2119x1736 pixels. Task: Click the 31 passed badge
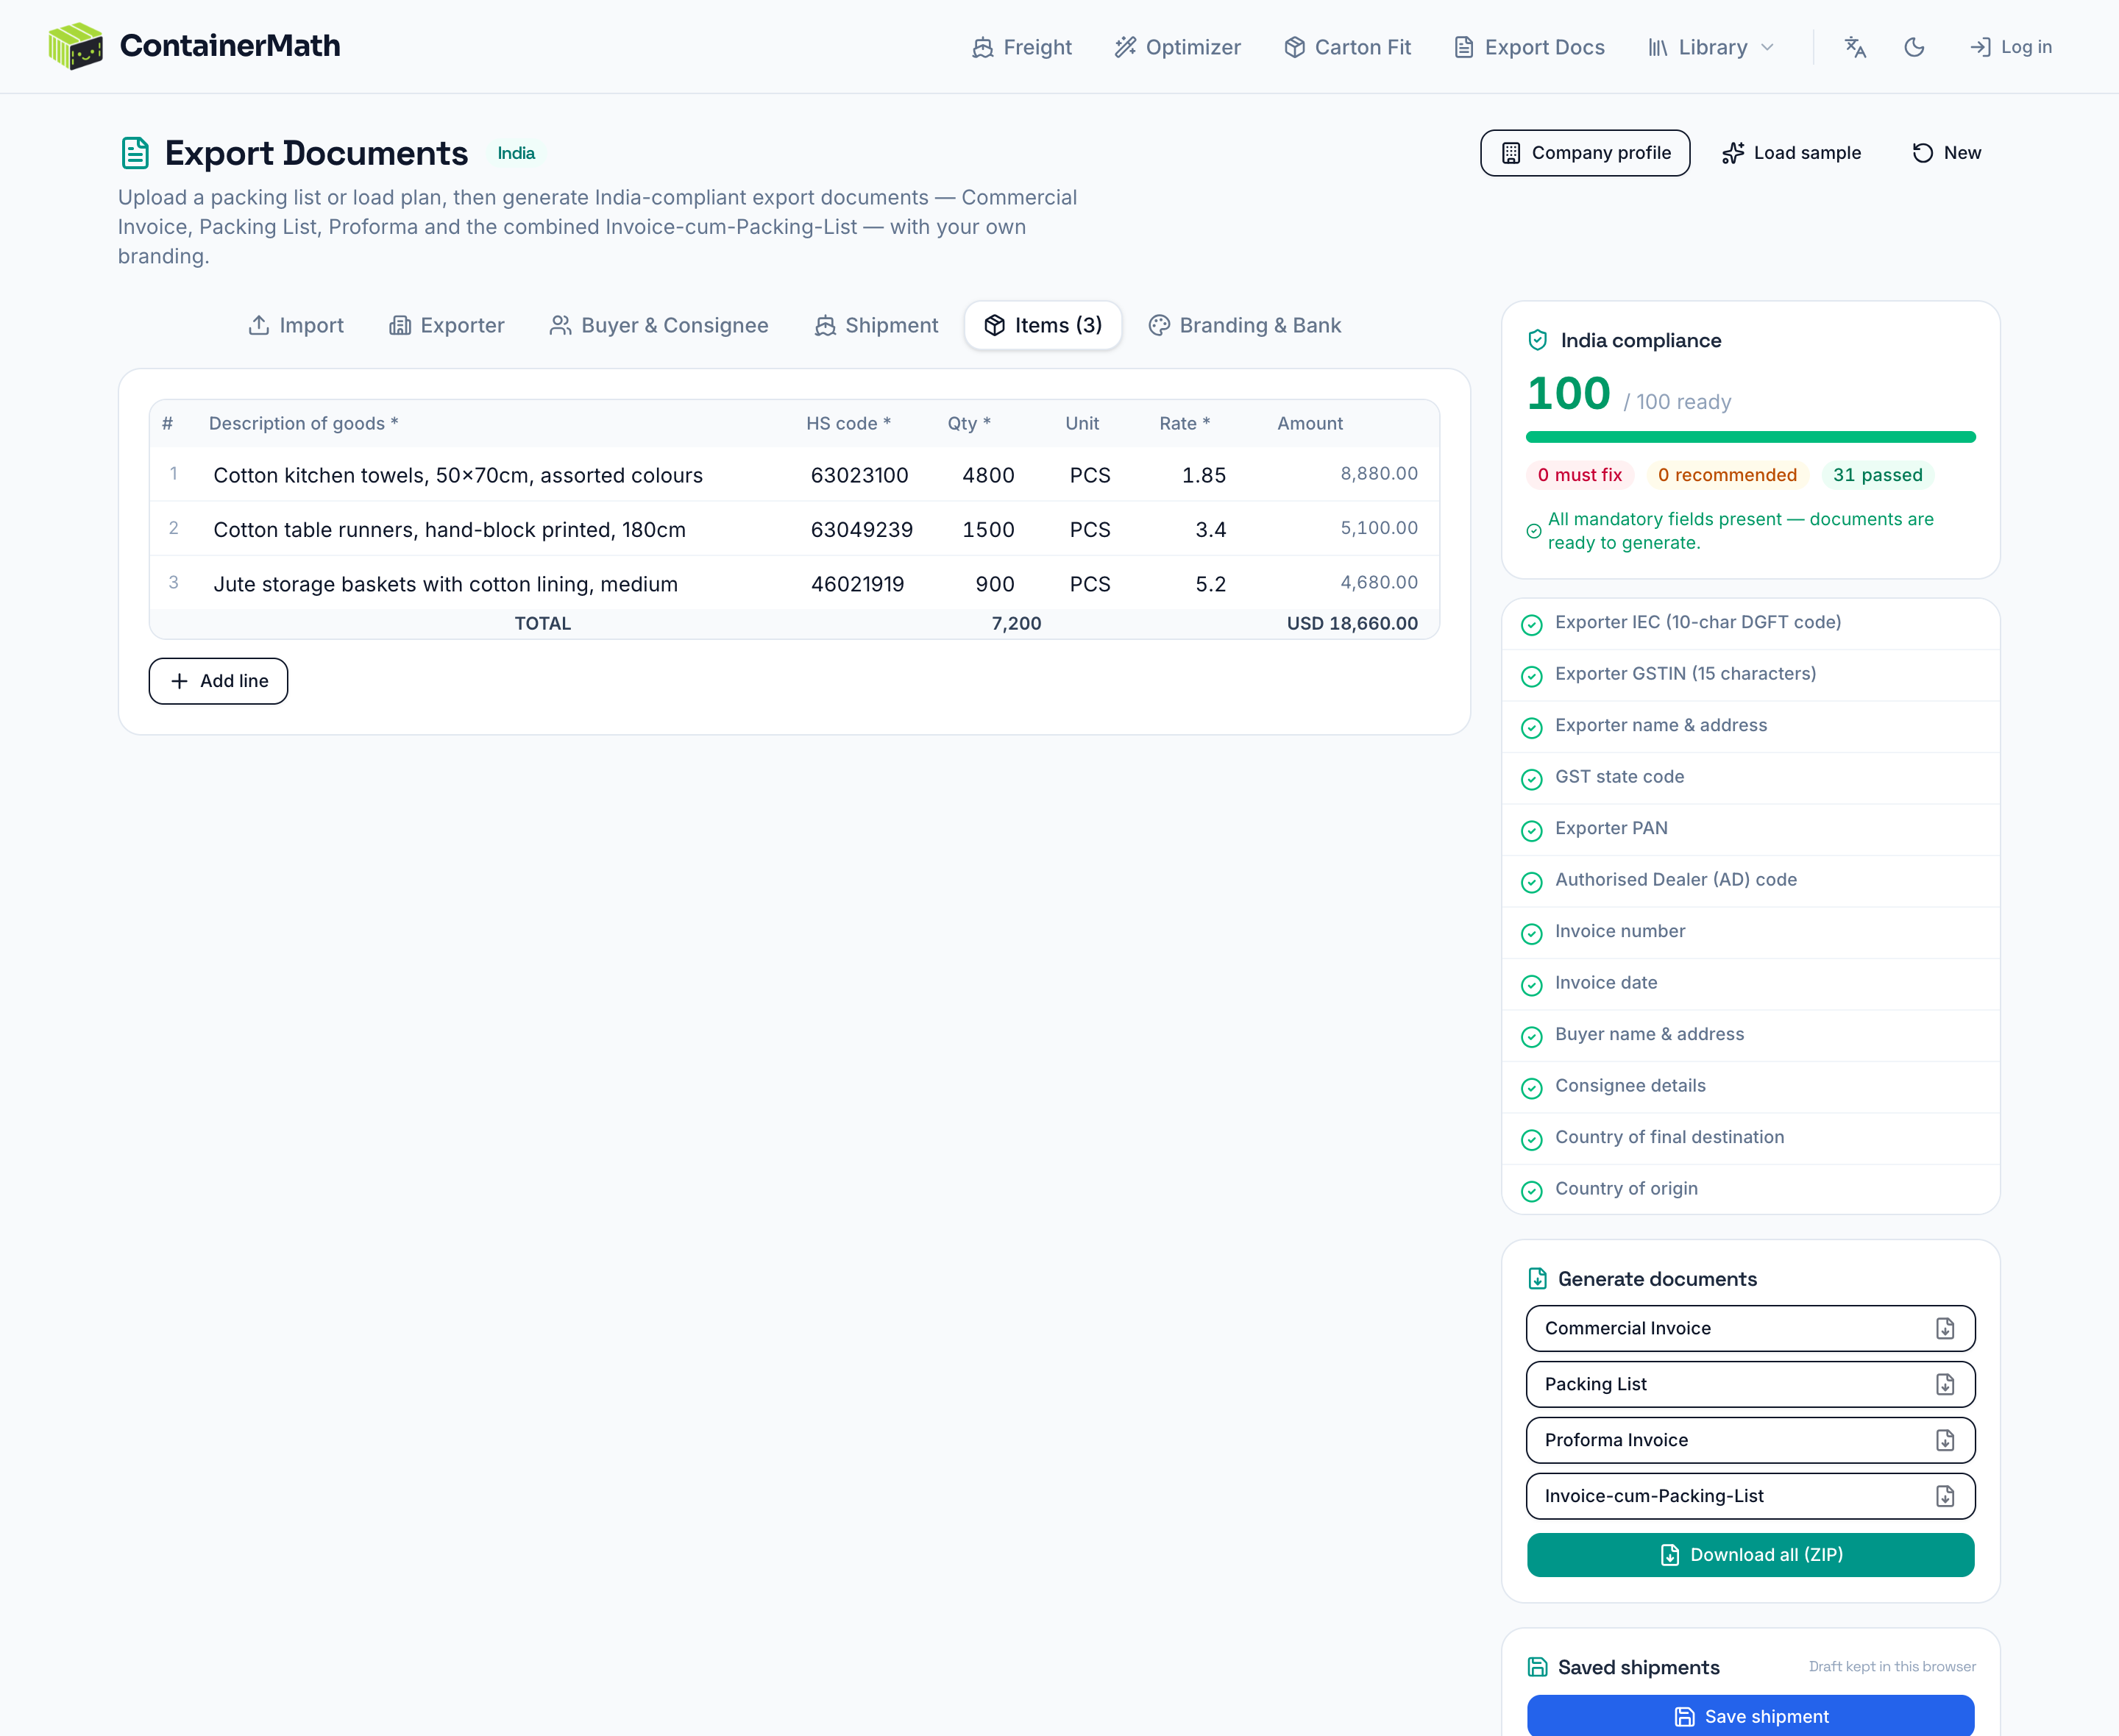click(1877, 475)
